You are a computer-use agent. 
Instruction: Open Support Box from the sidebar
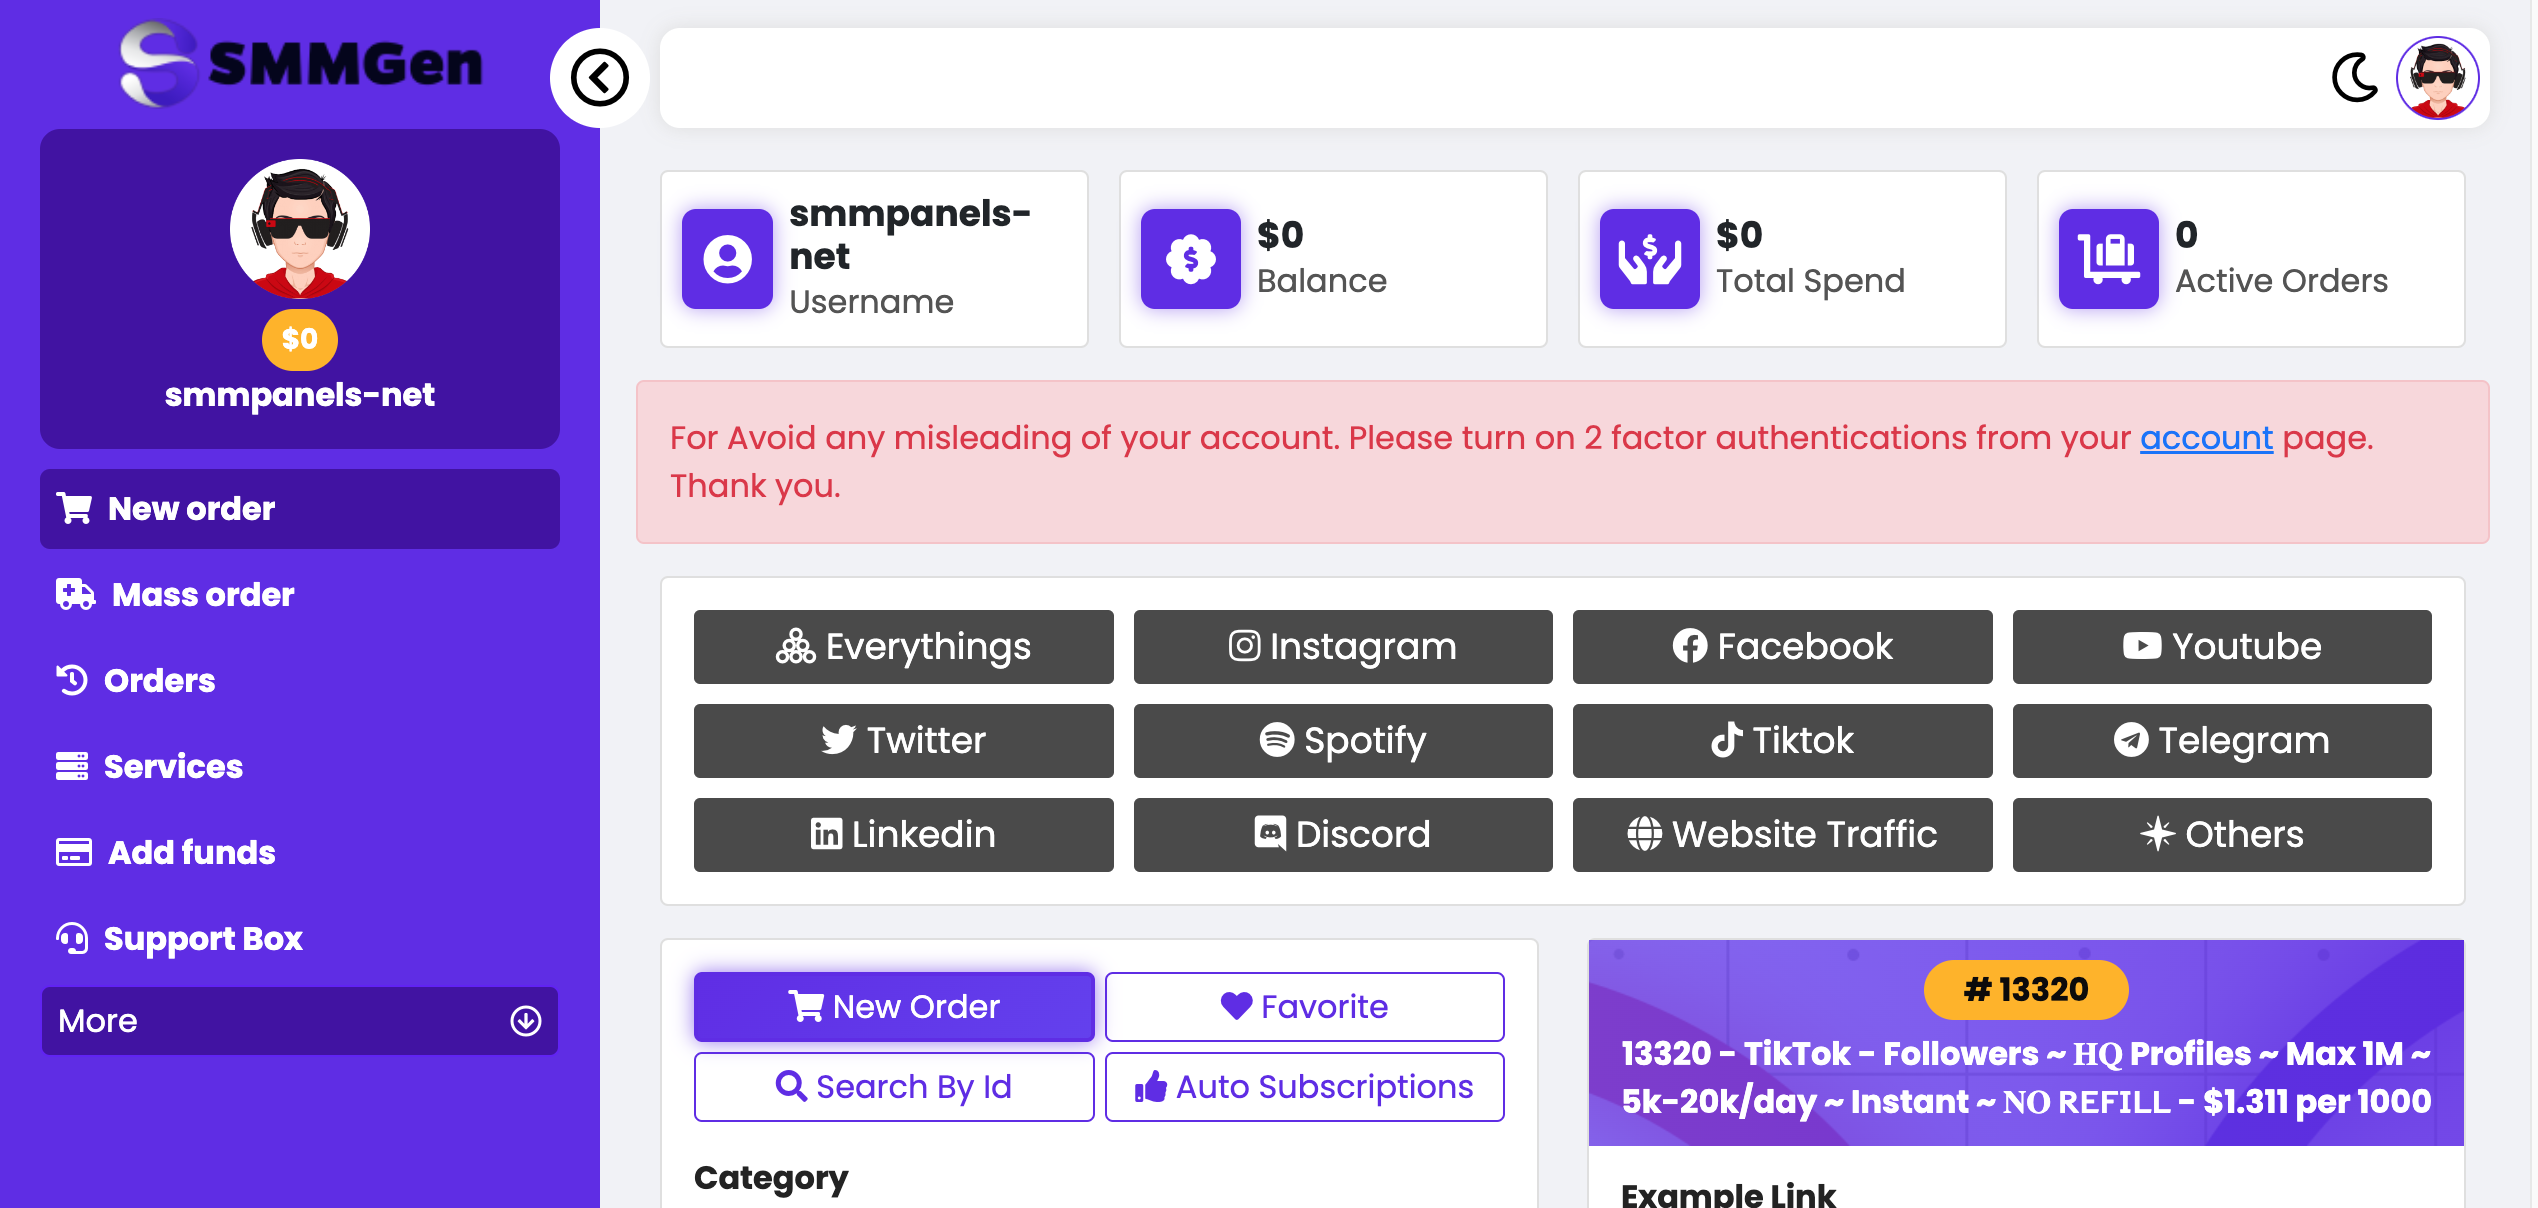(x=180, y=938)
